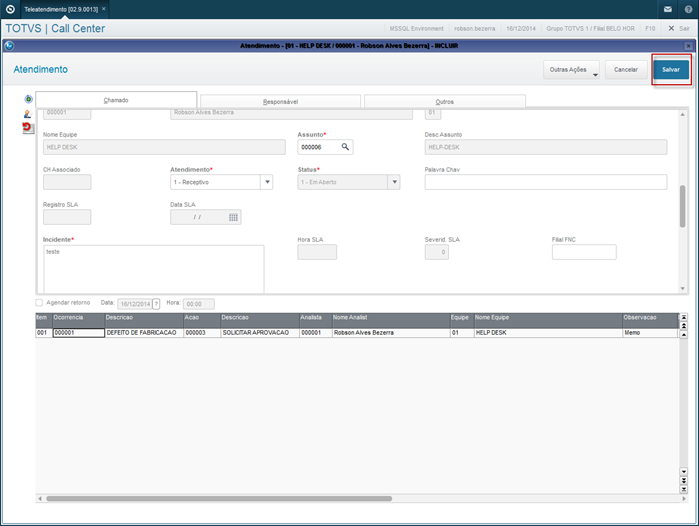Image resolution: width=699 pixels, height=526 pixels.
Task: Expand the Atendimento type dropdown
Action: pyautogui.click(x=267, y=182)
